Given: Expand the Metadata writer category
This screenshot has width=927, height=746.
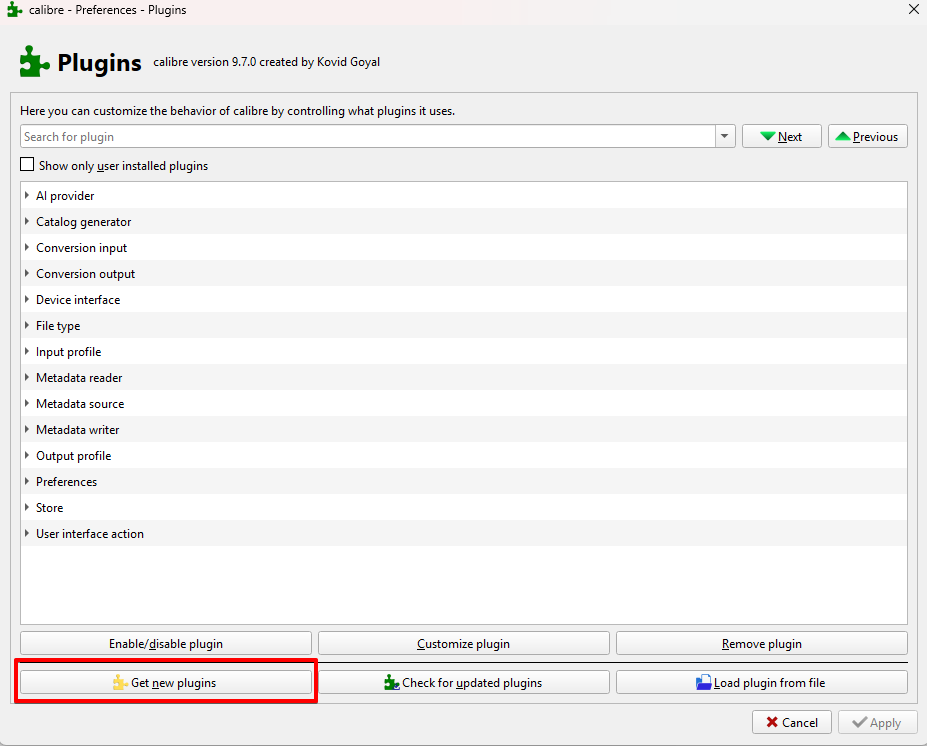Looking at the screenshot, I should point(27,429).
